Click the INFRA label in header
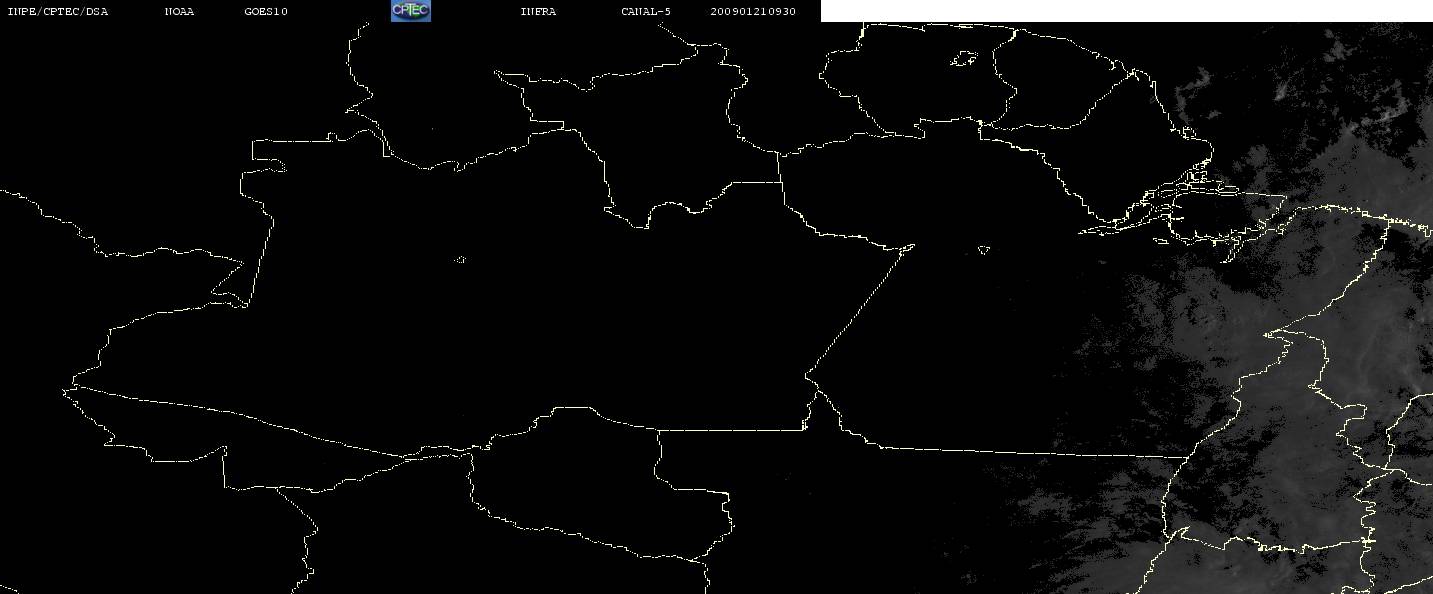This screenshot has width=1433, height=594. pos(538,12)
